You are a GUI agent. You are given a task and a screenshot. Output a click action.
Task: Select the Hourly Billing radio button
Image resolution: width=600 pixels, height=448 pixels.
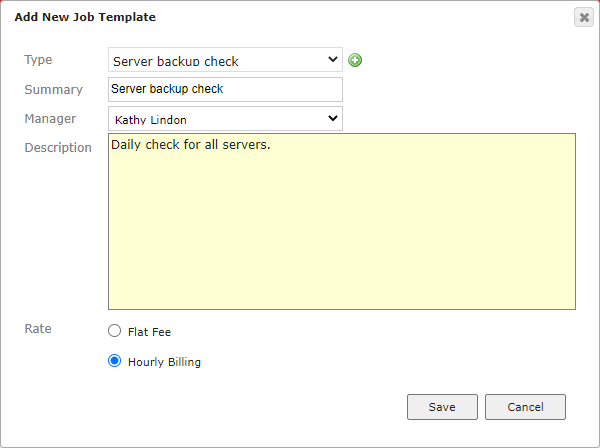tap(114, 361)
